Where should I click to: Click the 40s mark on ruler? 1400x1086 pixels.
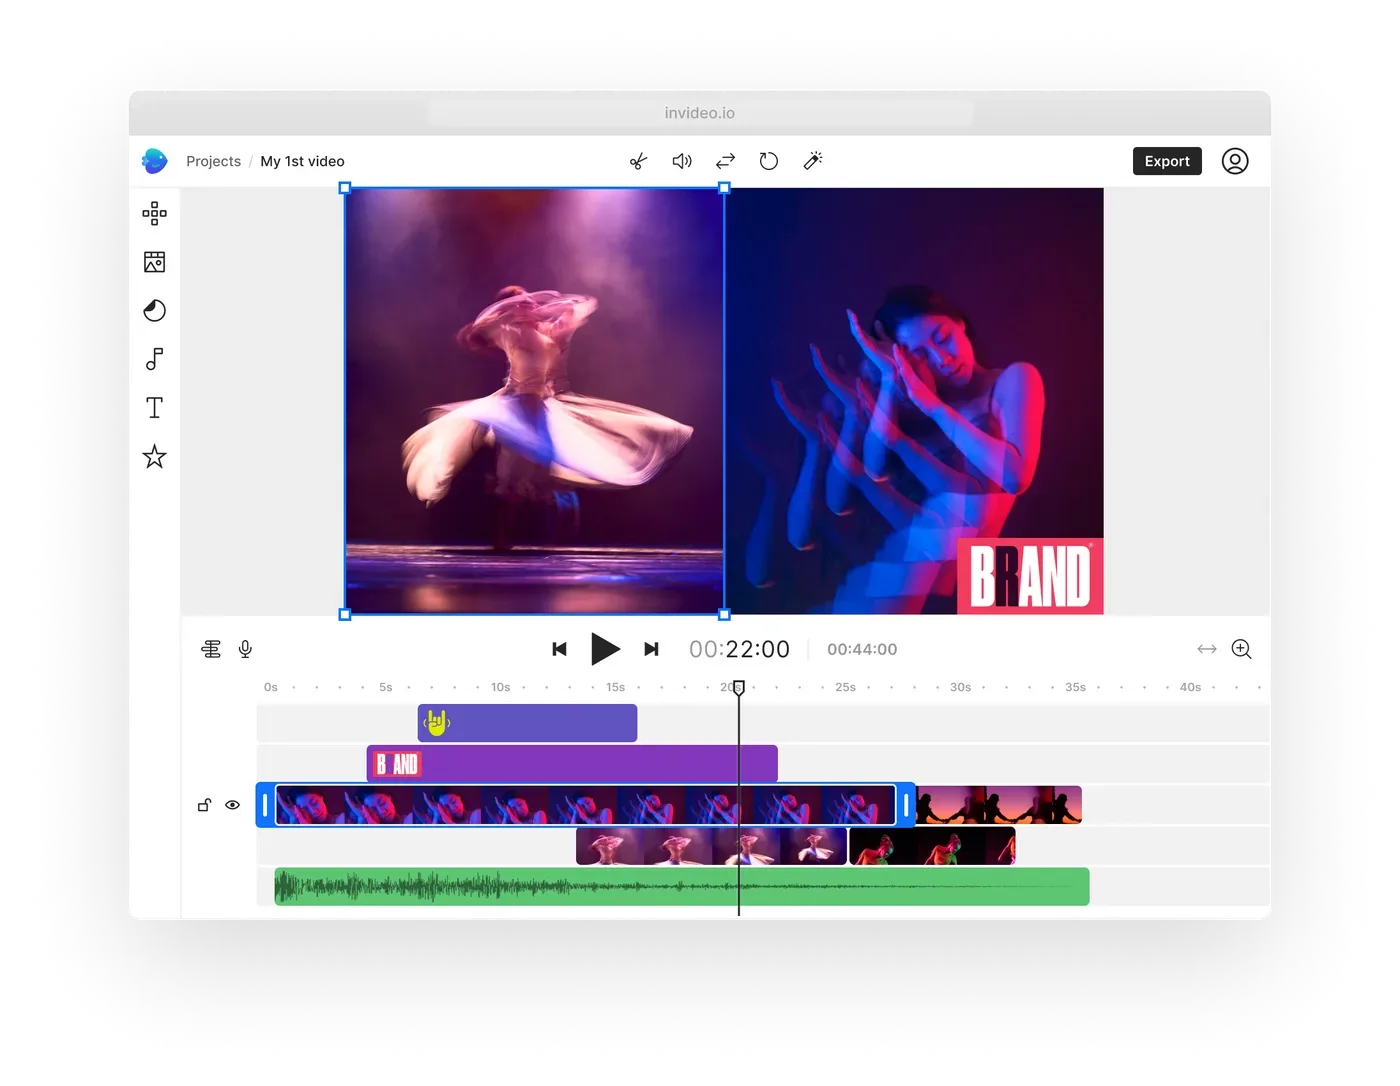coord(1190,688)
